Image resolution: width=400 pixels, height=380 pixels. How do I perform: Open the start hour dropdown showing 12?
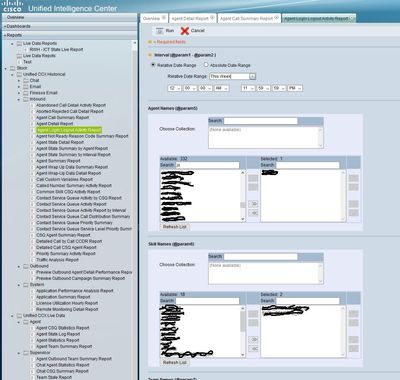coord(175,88)
